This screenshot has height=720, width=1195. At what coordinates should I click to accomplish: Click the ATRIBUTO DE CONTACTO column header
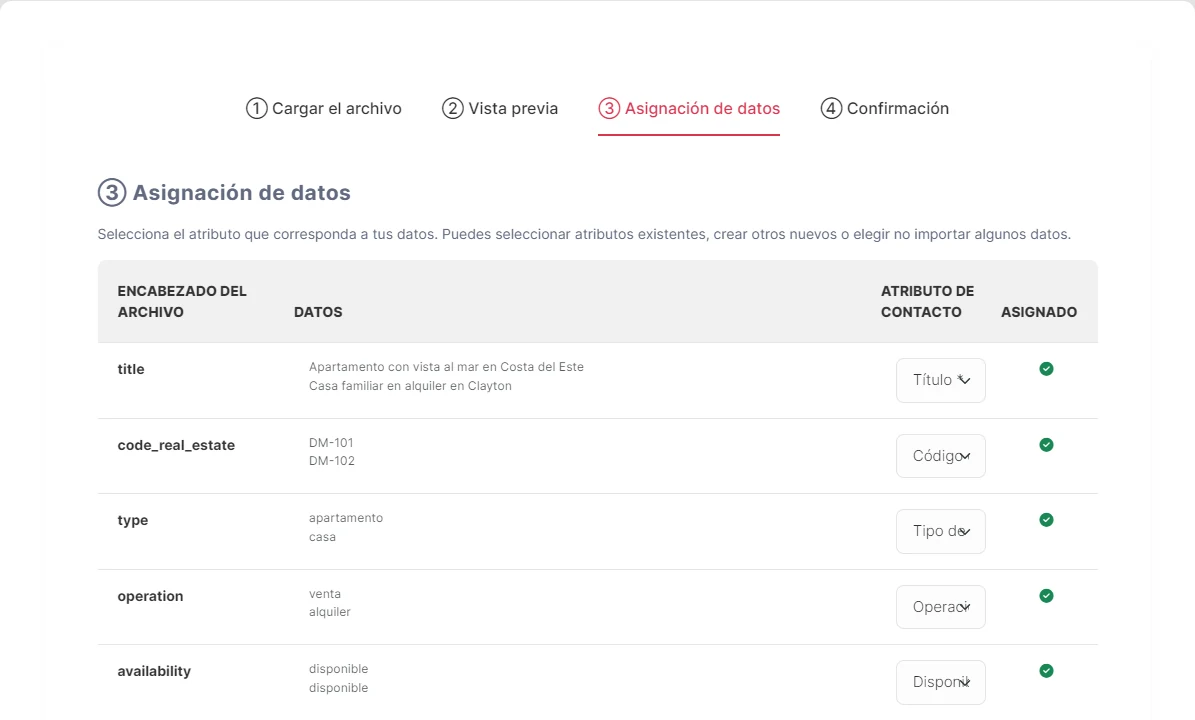coord(927,302)
